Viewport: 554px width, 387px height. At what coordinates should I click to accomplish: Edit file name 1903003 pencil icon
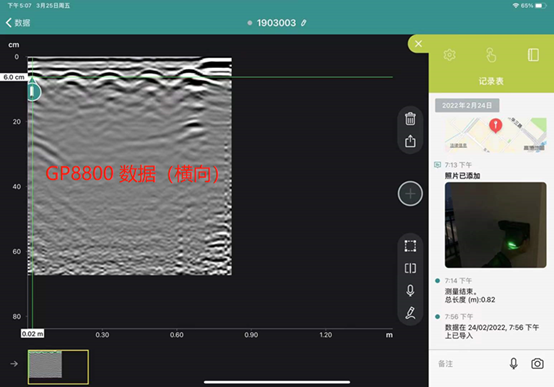pos(303,23)
